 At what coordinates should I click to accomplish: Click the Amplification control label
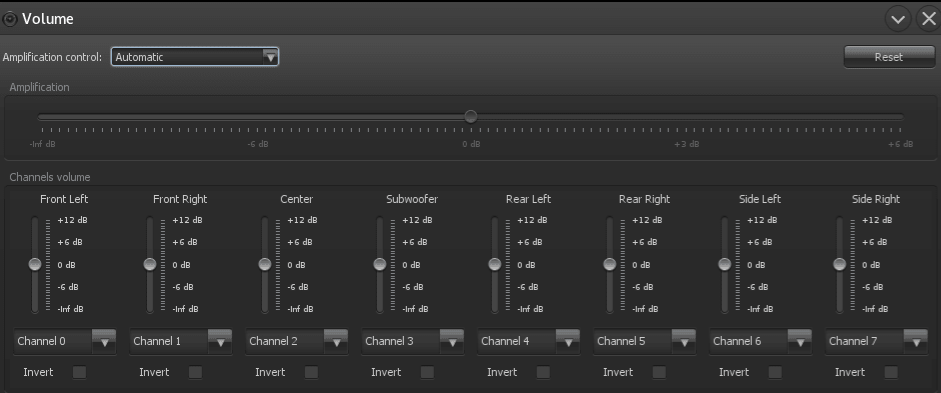pyautogui.click(x=52, y=57)
